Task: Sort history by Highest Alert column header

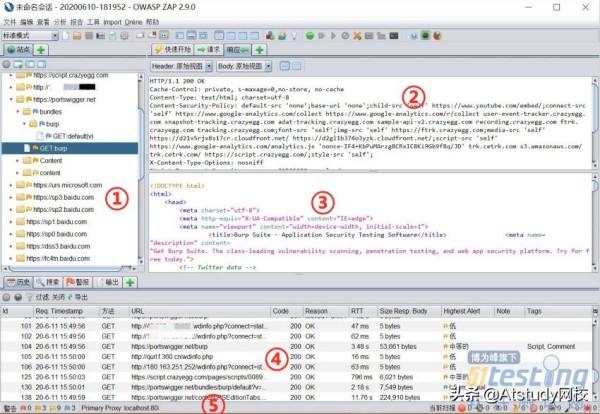Action: (x=467, y=311)
